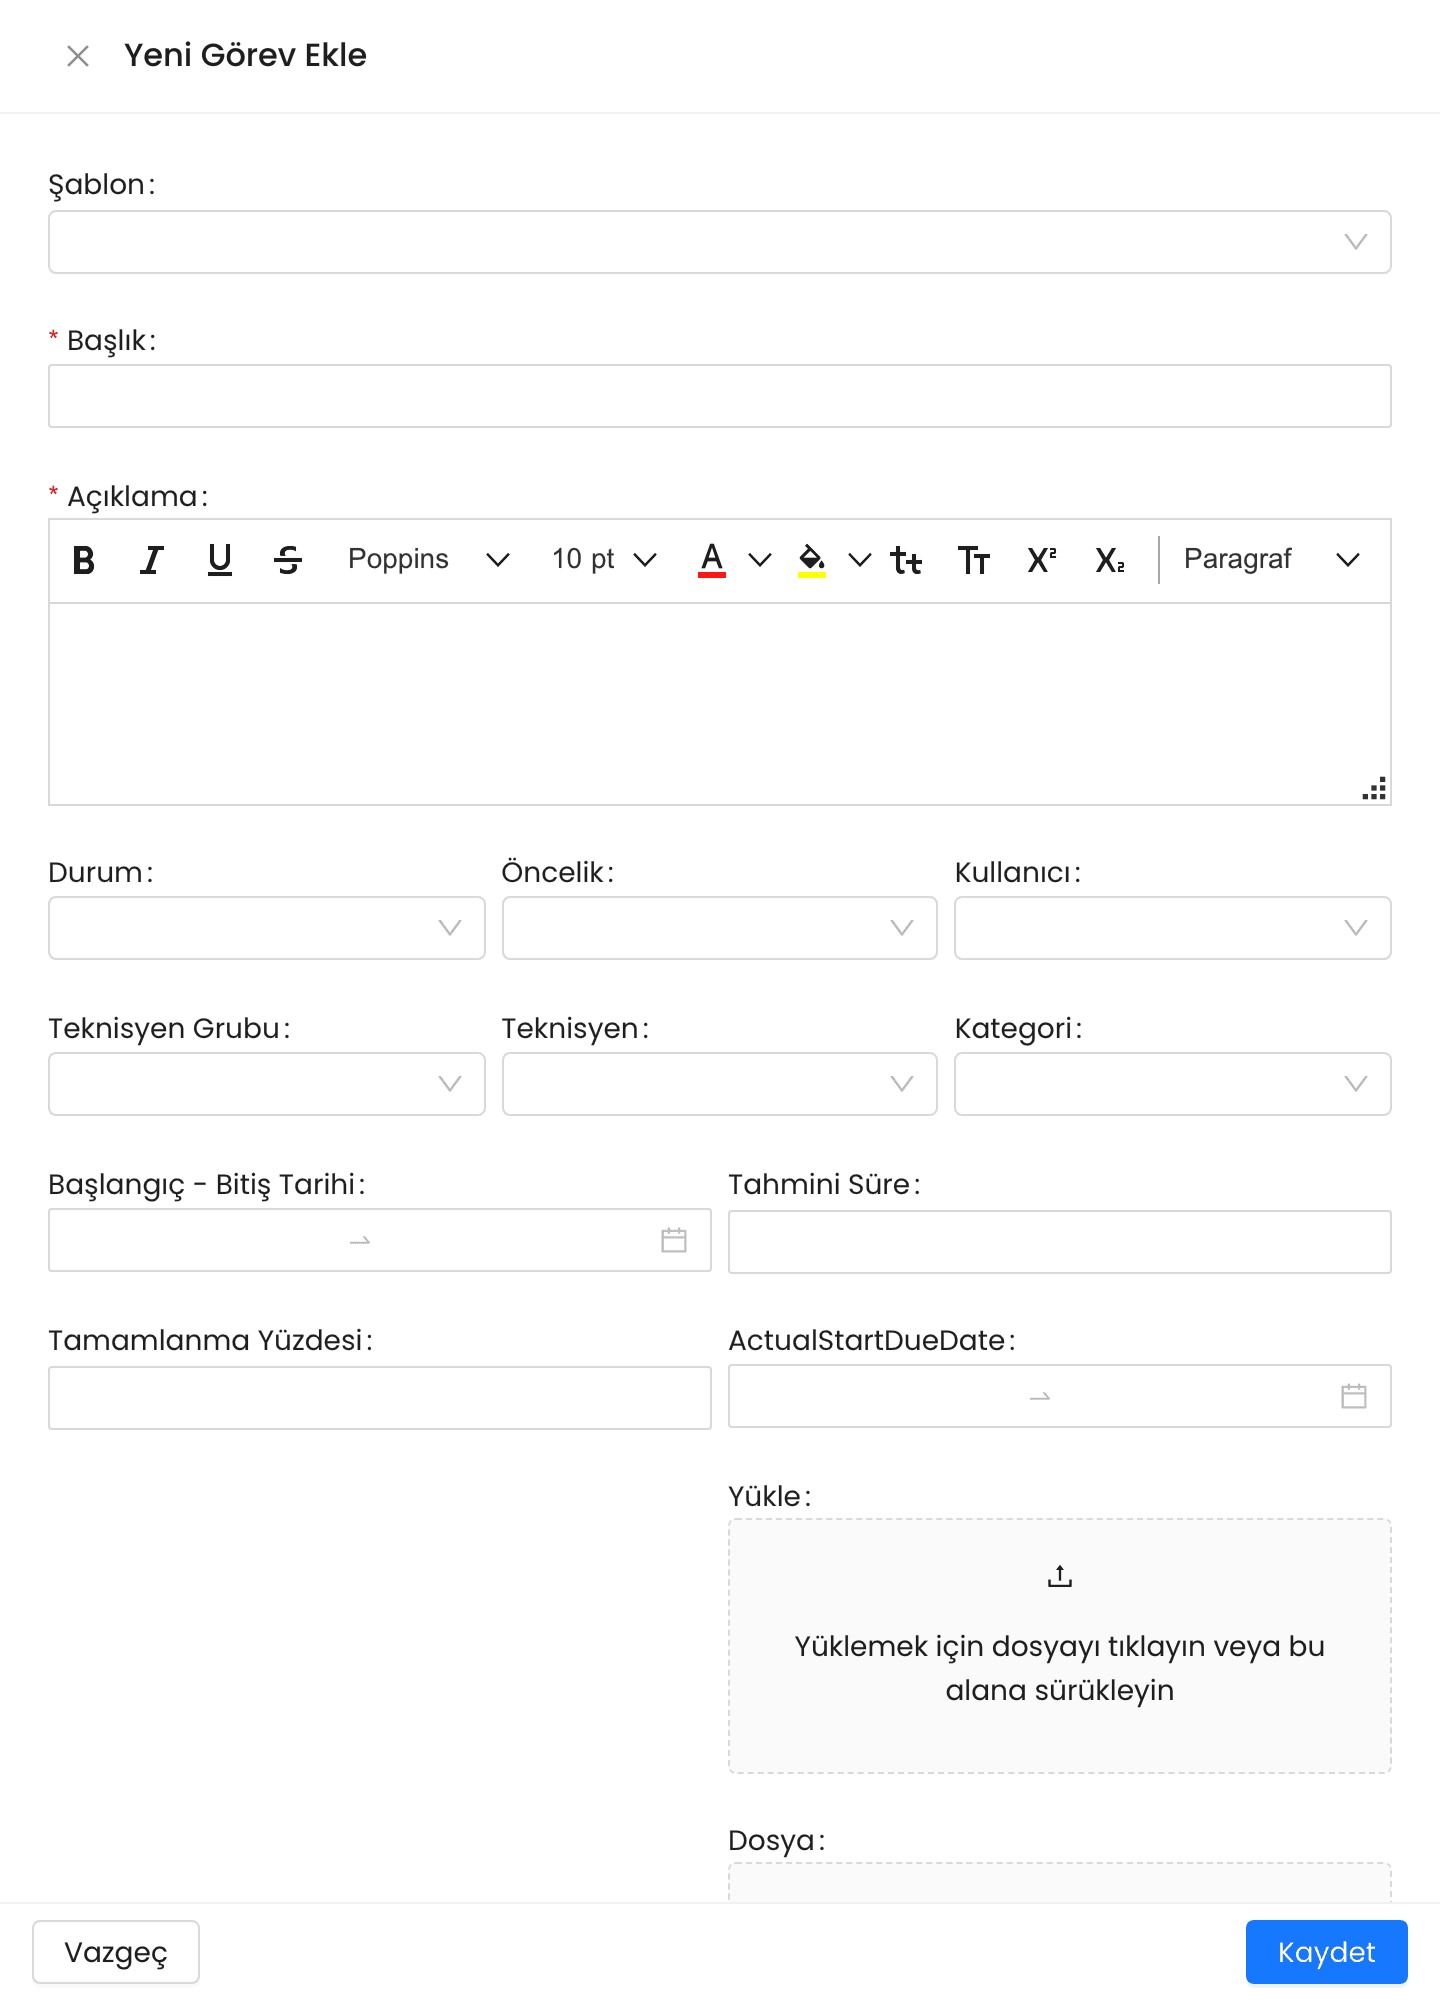Open the 10 pt font size dropdown

pos(604,560)
